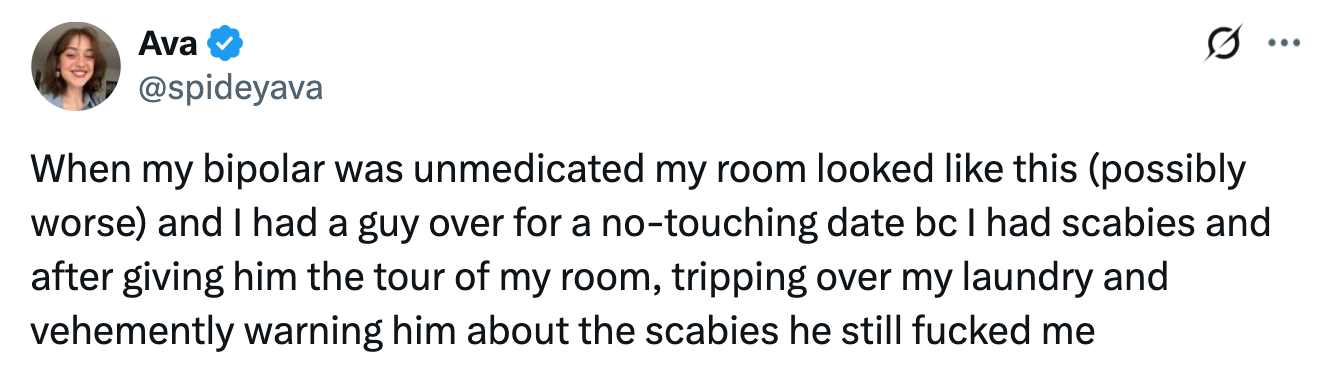
Task: Visit the @spideyava handle link
Action: click(231, 88)
